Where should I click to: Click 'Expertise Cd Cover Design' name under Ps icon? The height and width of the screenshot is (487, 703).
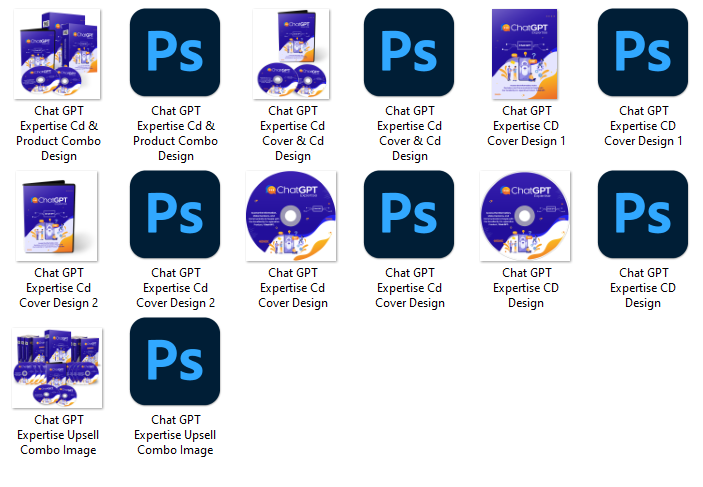pos(410,288)
